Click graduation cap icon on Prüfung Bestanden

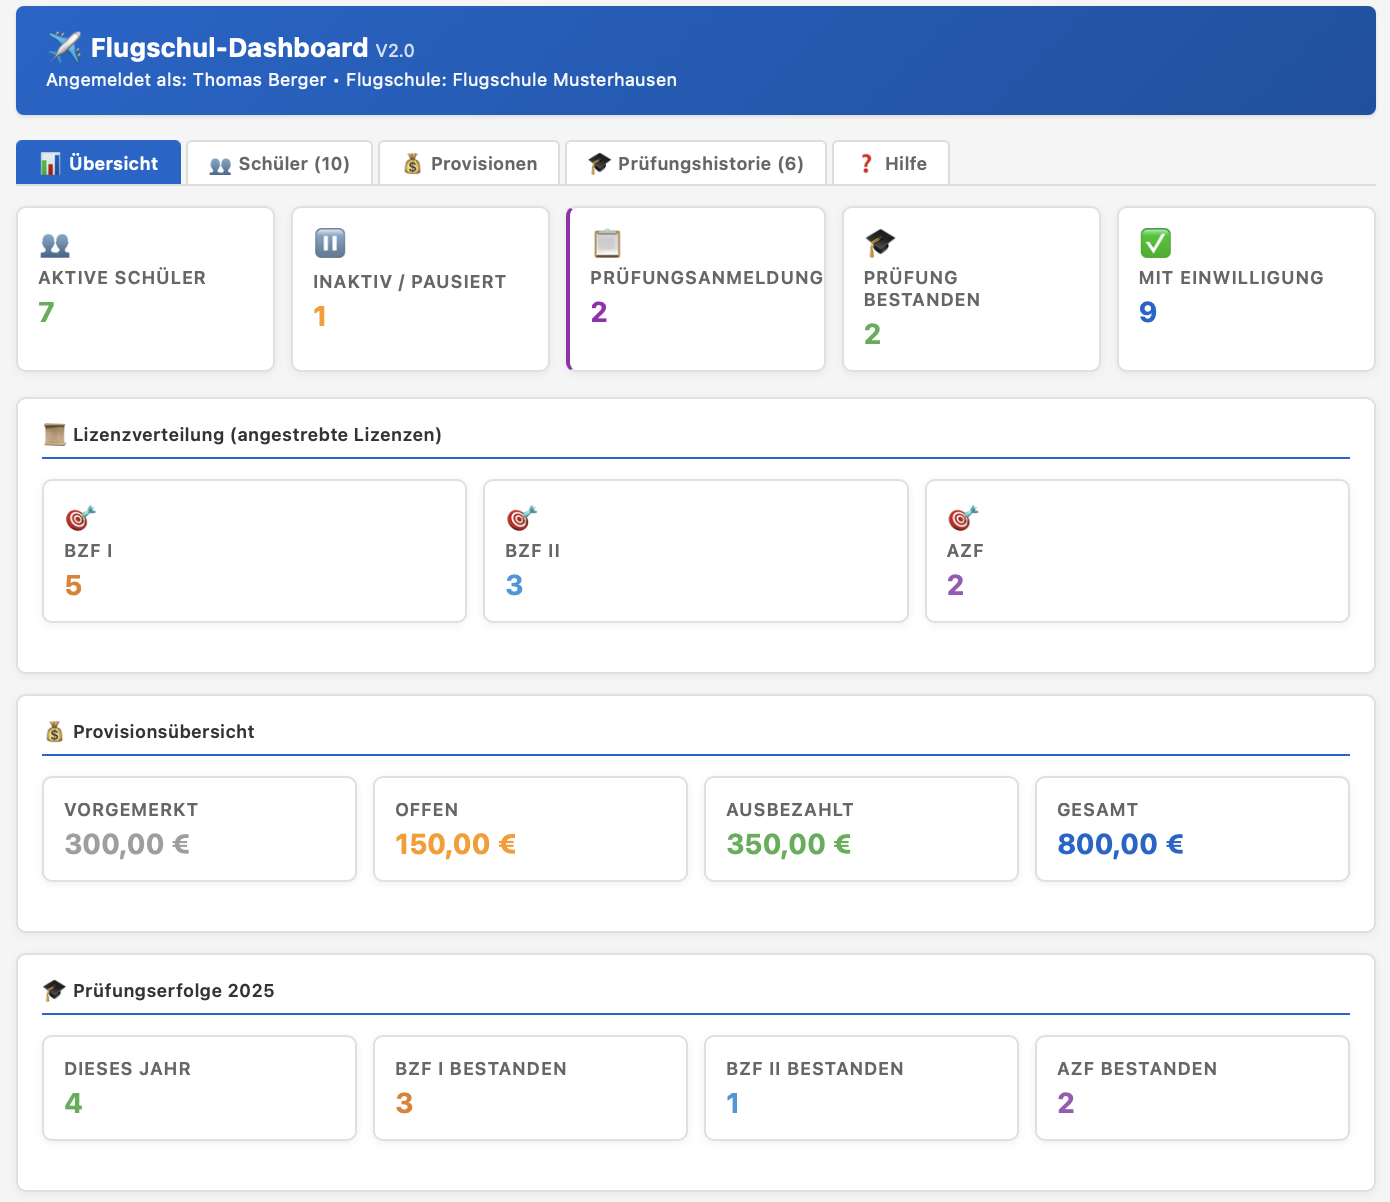point(880,243)
